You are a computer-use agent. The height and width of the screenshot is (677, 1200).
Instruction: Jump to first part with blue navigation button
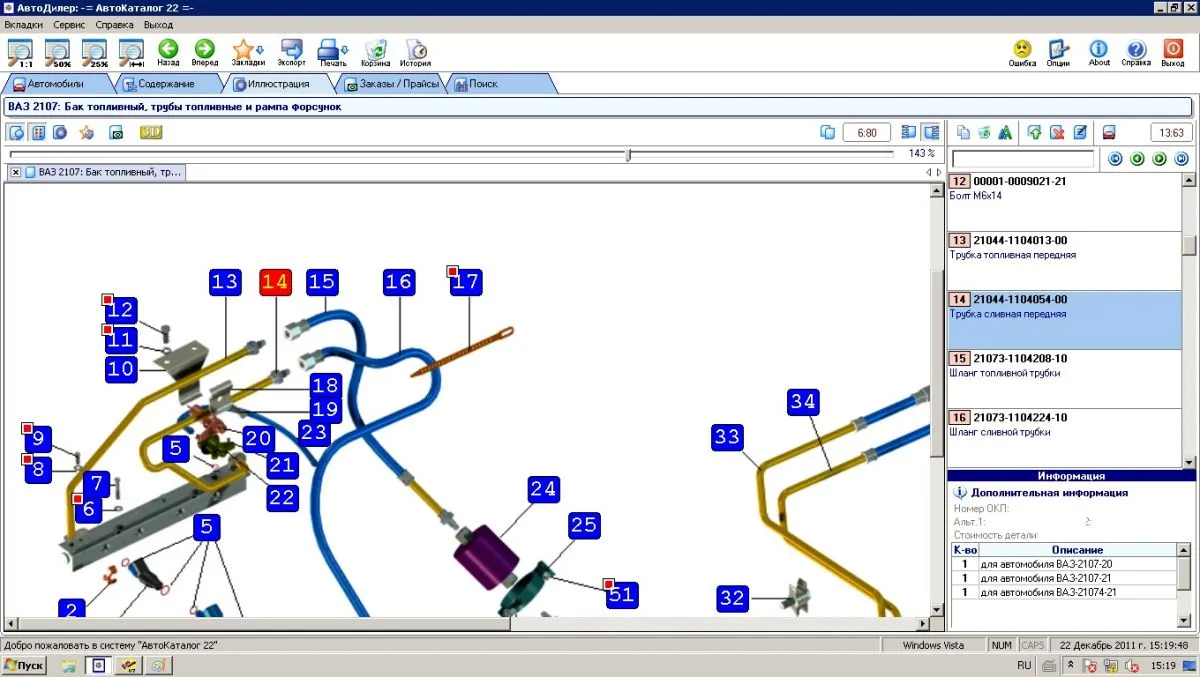pos(1115,159)
